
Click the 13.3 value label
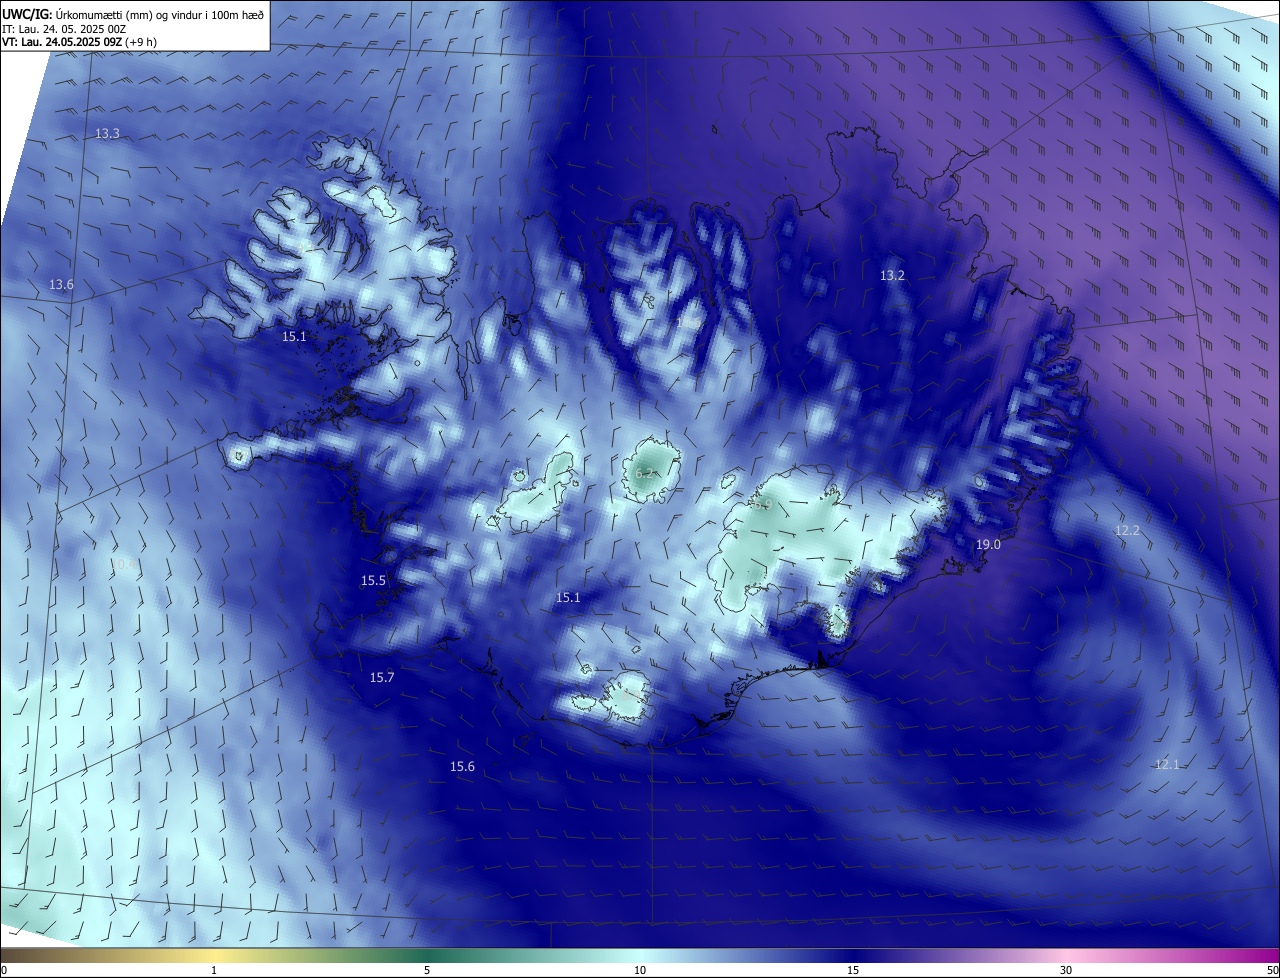point(107,133)
